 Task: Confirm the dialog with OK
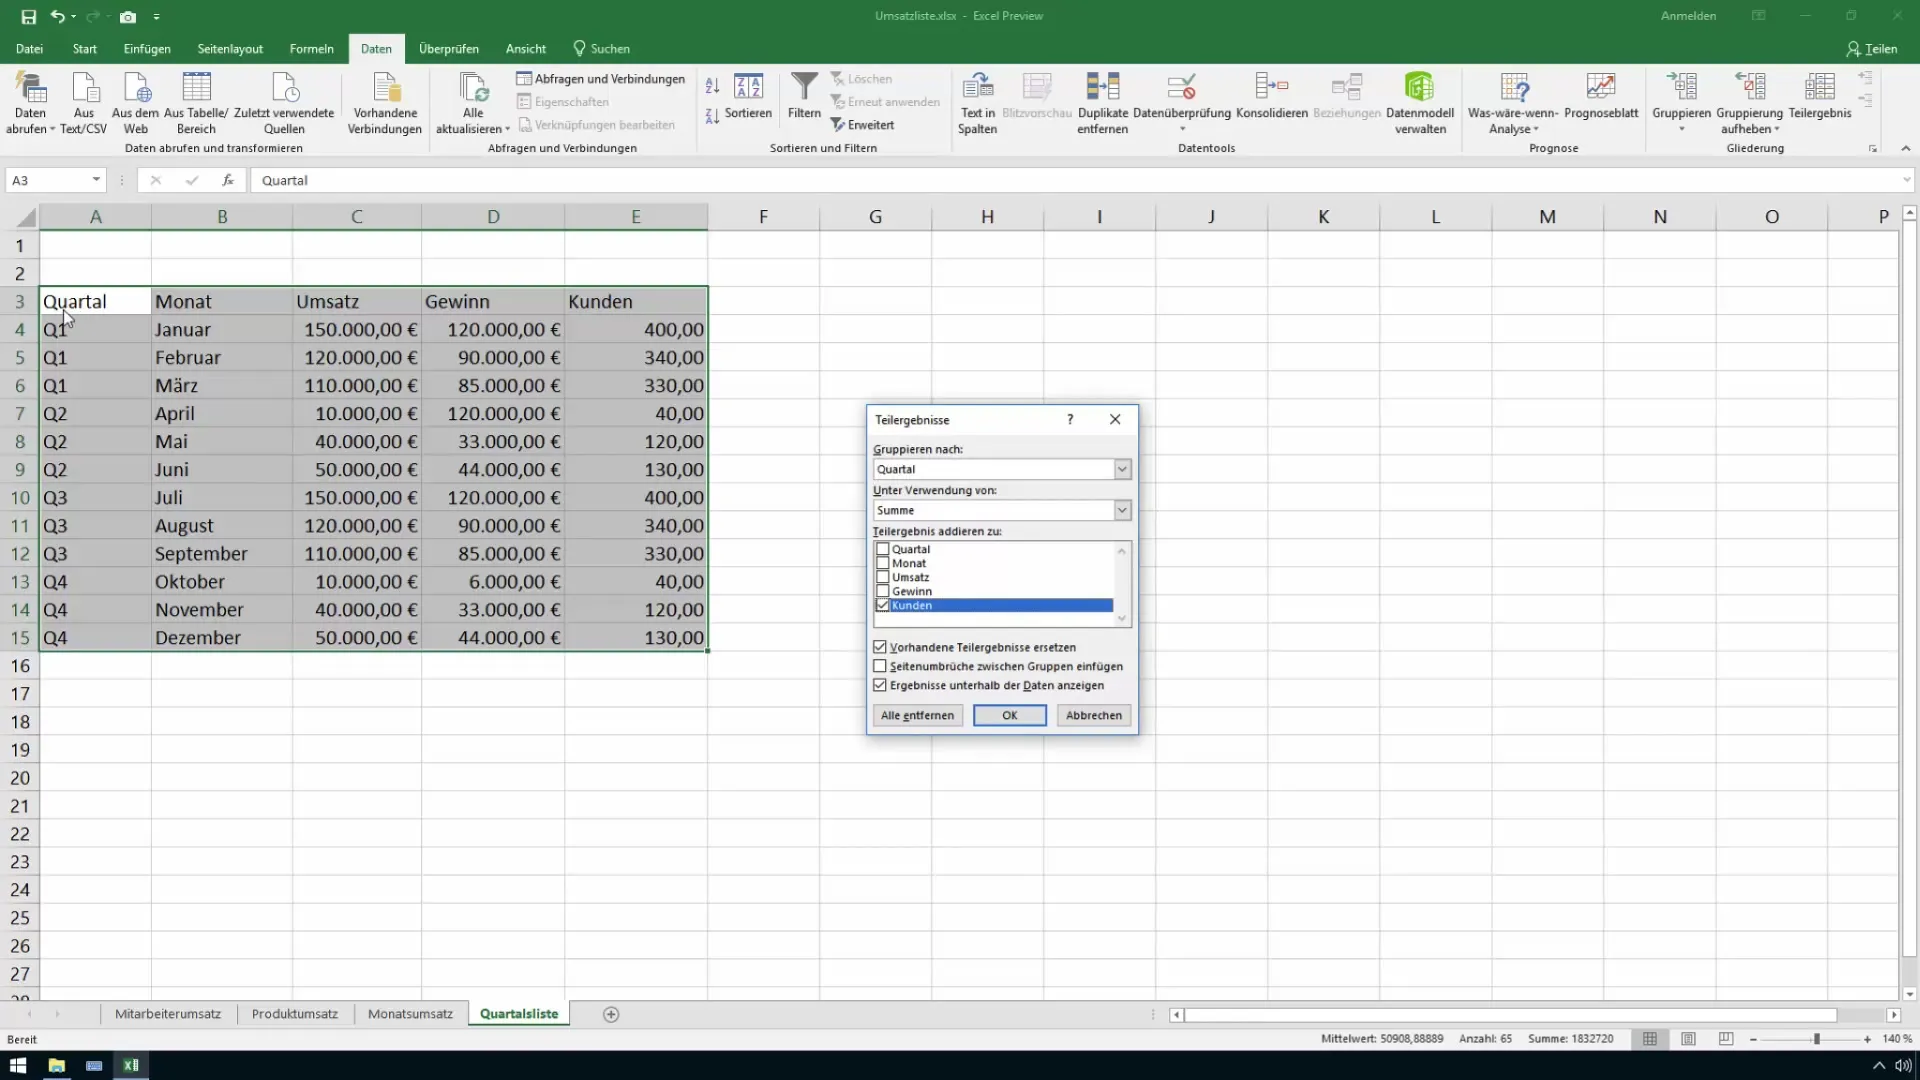coord(1010,715)
